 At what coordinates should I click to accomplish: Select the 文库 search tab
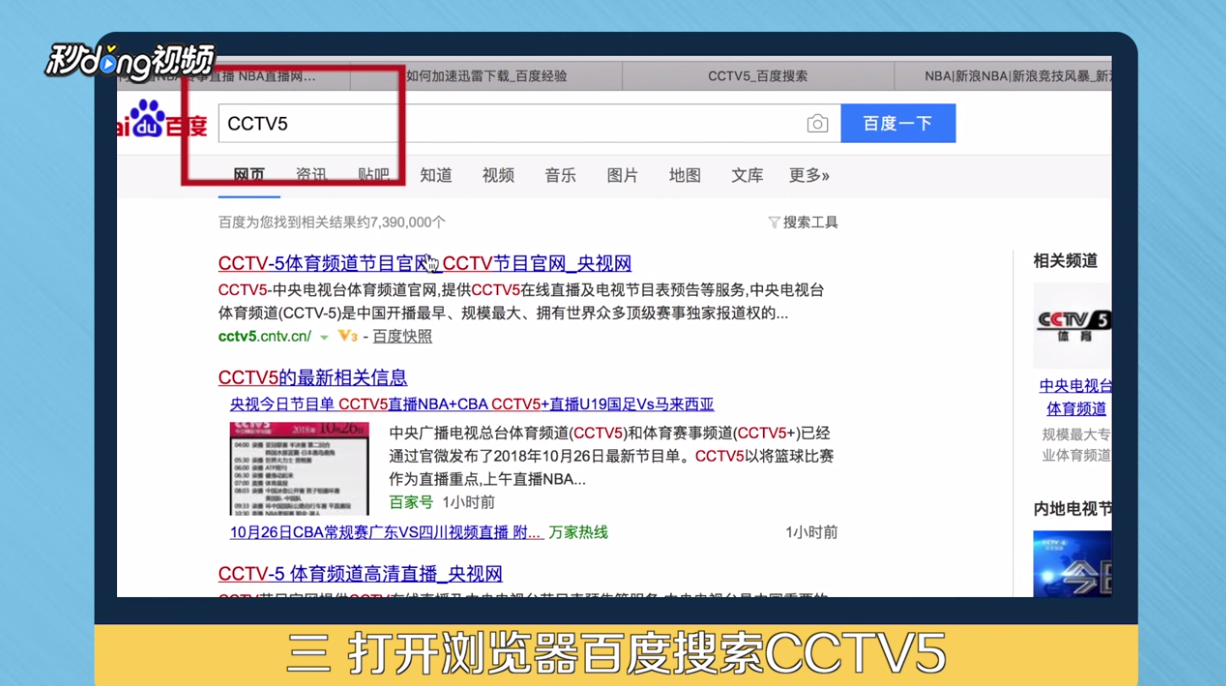(x=747, y=176)
